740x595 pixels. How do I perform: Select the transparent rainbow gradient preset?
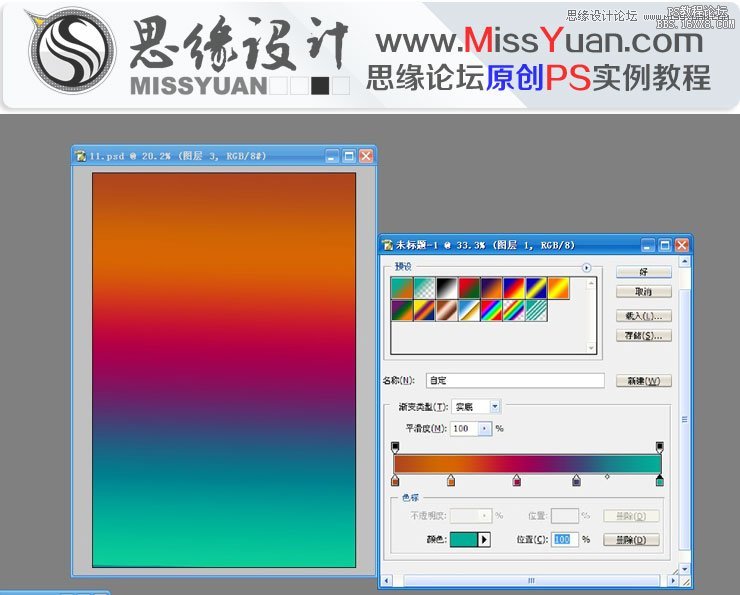pos(514,310)
